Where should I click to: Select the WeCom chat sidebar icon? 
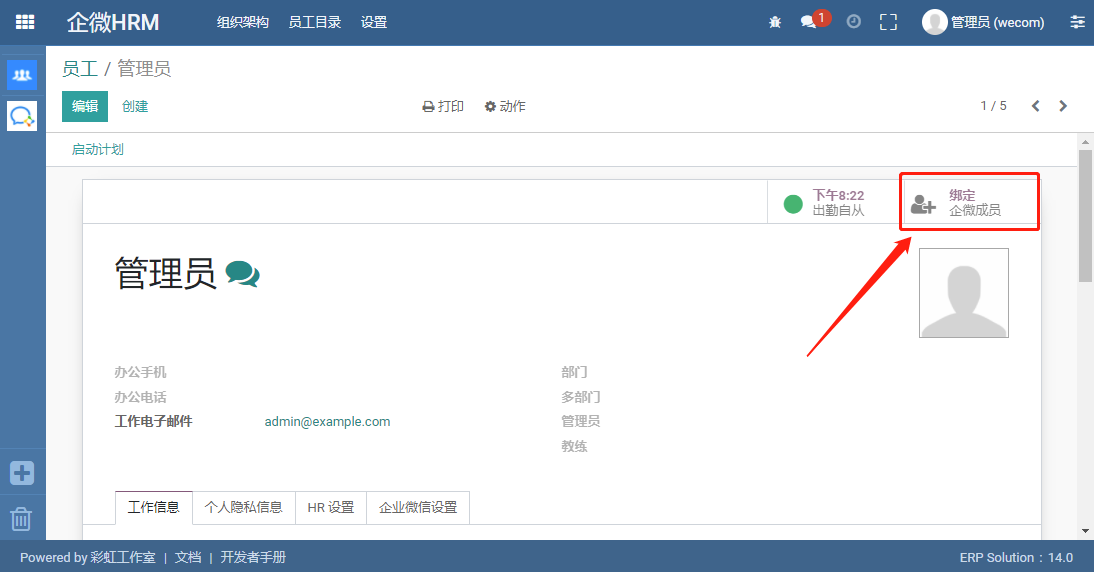[x=22, y=116]
